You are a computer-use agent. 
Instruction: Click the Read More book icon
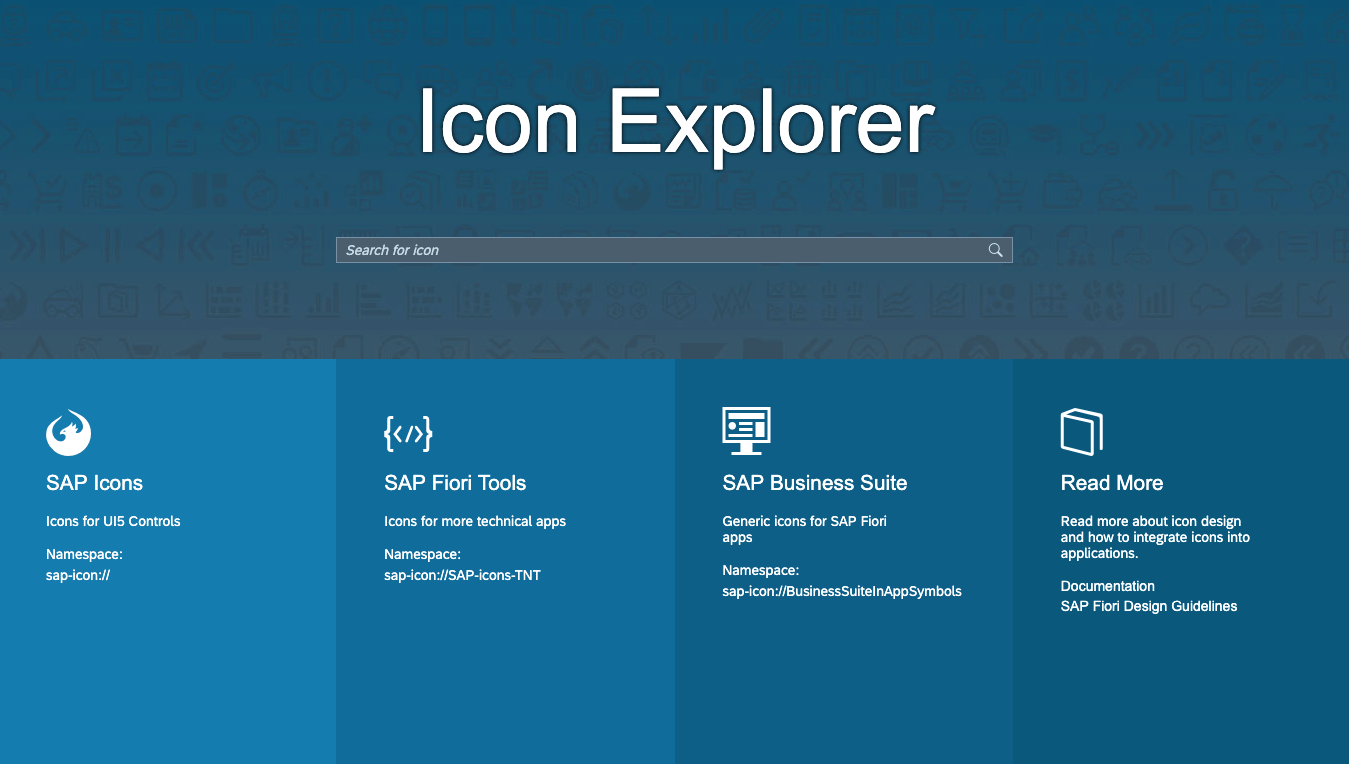click(x=1082, y=432)
